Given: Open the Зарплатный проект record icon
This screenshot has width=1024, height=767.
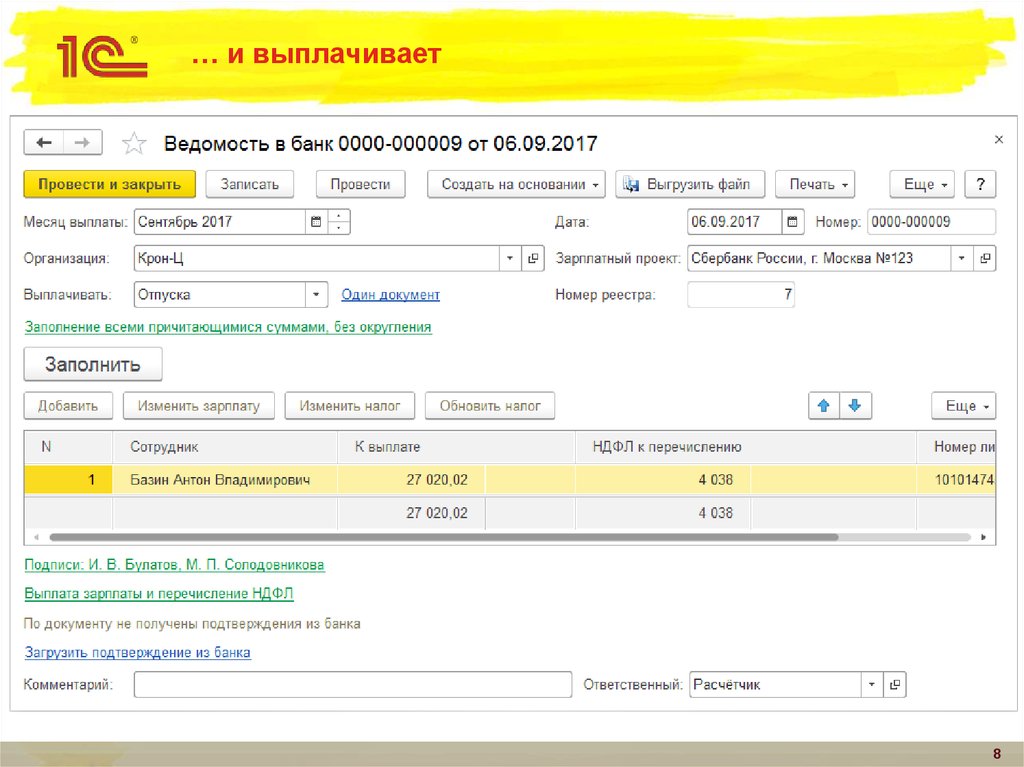Looking at the screenshot, I should pos(985,259).
